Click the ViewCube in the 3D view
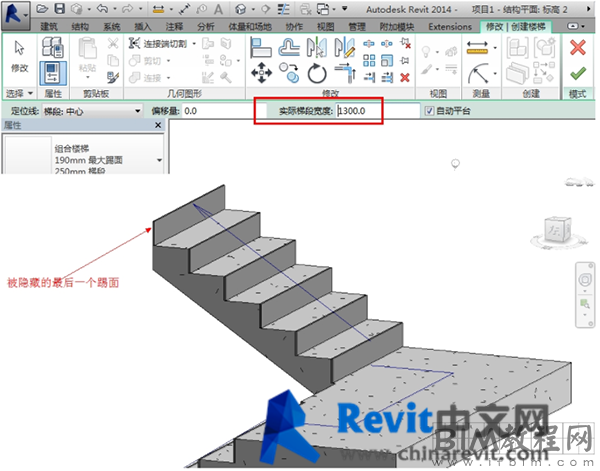Screen dimensions: 600x471 [x=557, y=231]
